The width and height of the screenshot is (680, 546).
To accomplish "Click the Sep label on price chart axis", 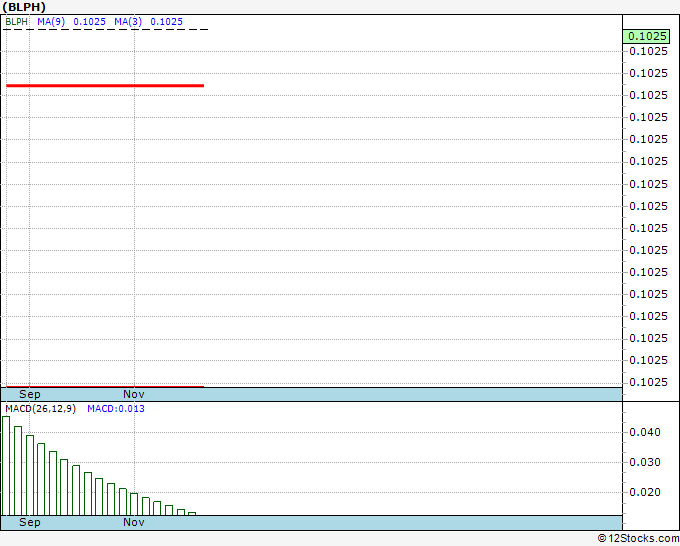I will coord(29,394).
